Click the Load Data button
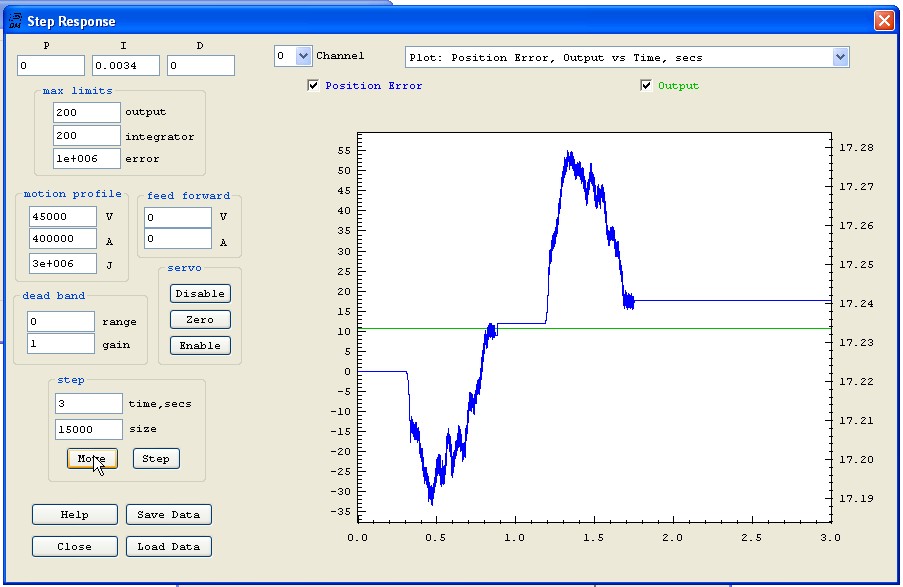Viewport: 903px width, 587px height. tap(168, 547)
